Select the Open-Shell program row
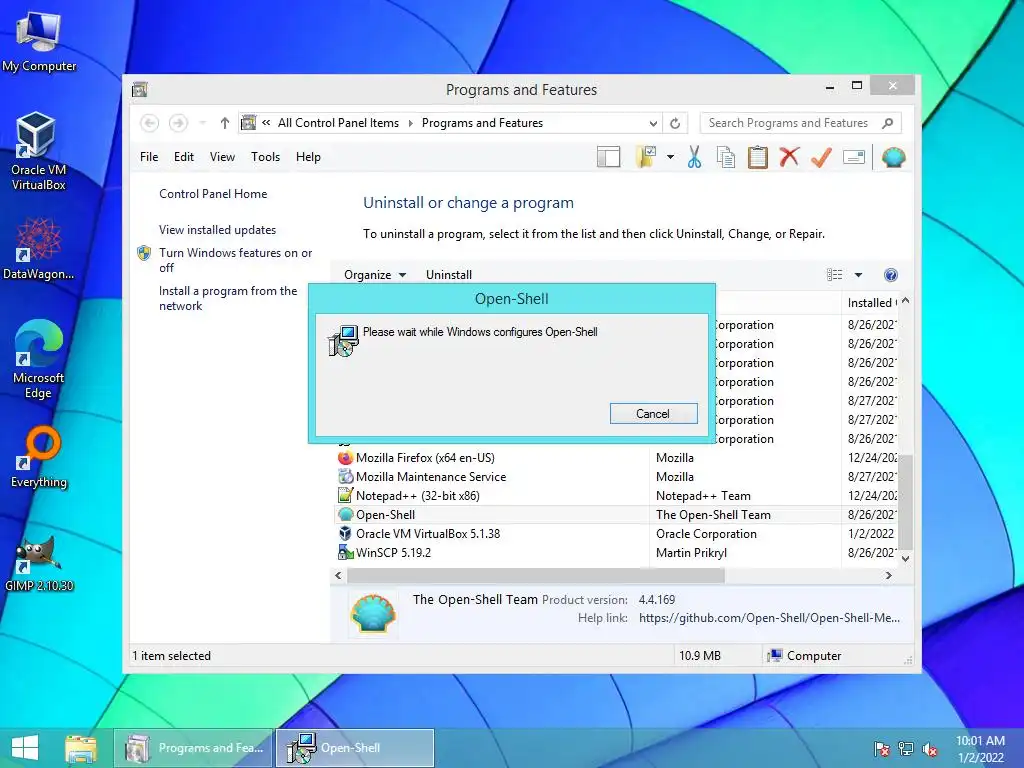This screenshot has height=768, width=1024. tap(617, 515)
